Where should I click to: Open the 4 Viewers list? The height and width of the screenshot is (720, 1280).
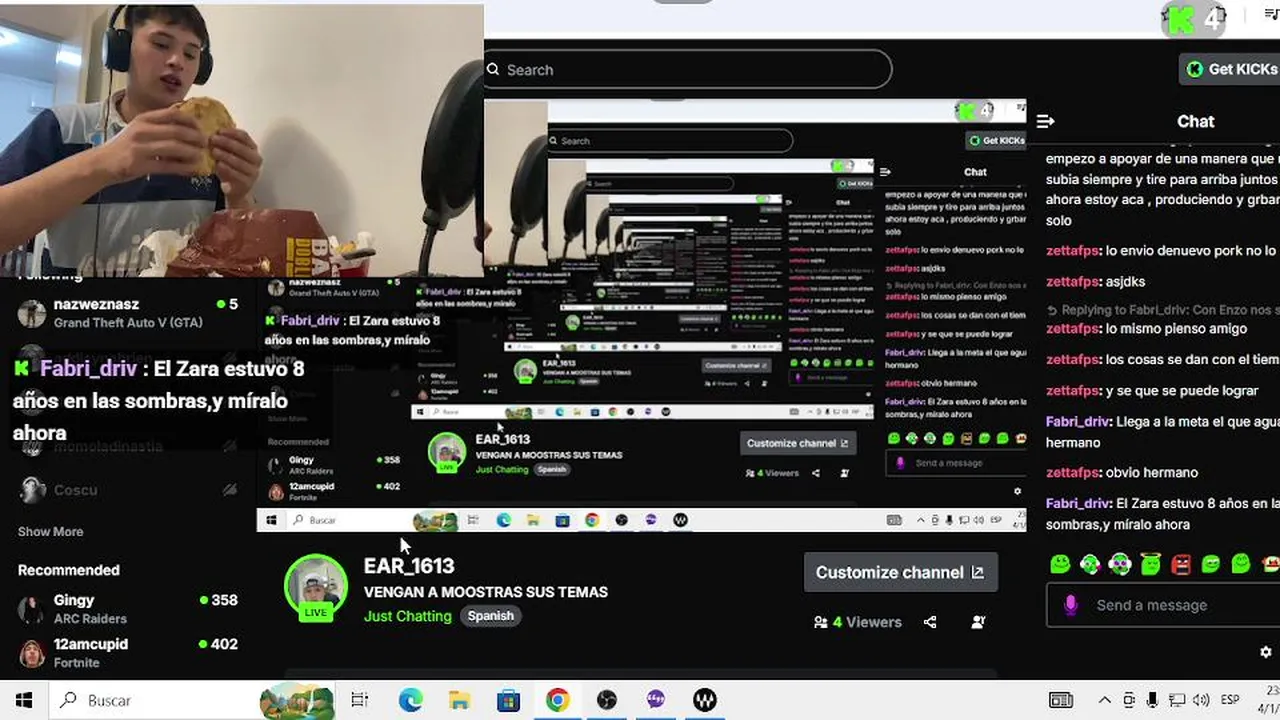pyautogui.click(x=857, y=622)
